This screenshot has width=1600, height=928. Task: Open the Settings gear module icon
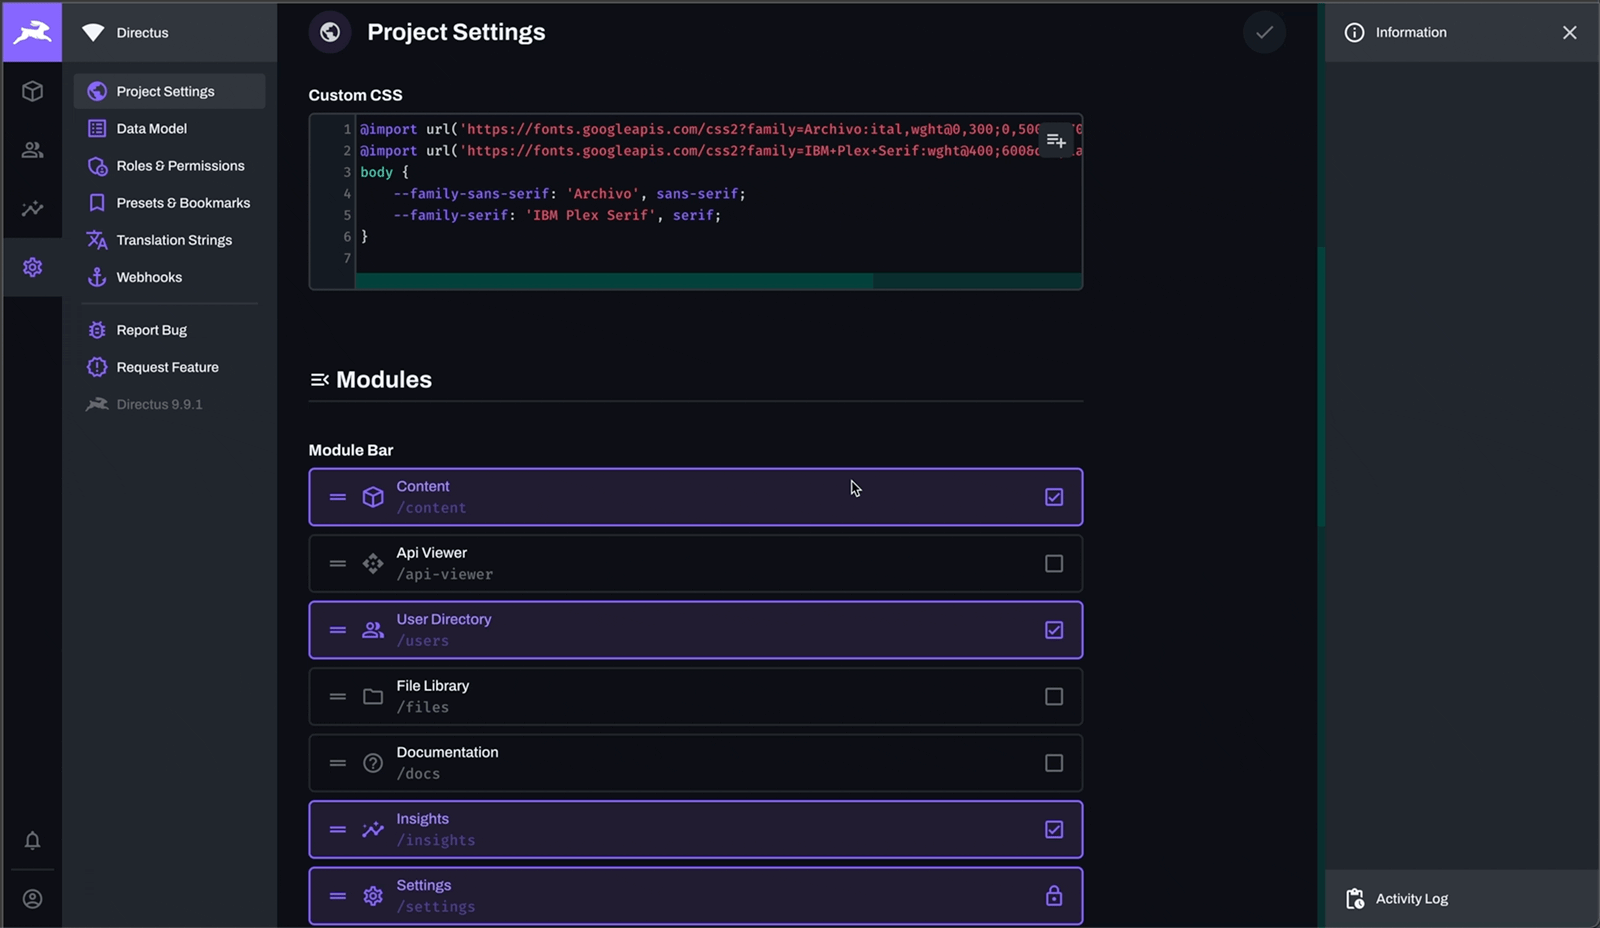[x=32, y=267]
